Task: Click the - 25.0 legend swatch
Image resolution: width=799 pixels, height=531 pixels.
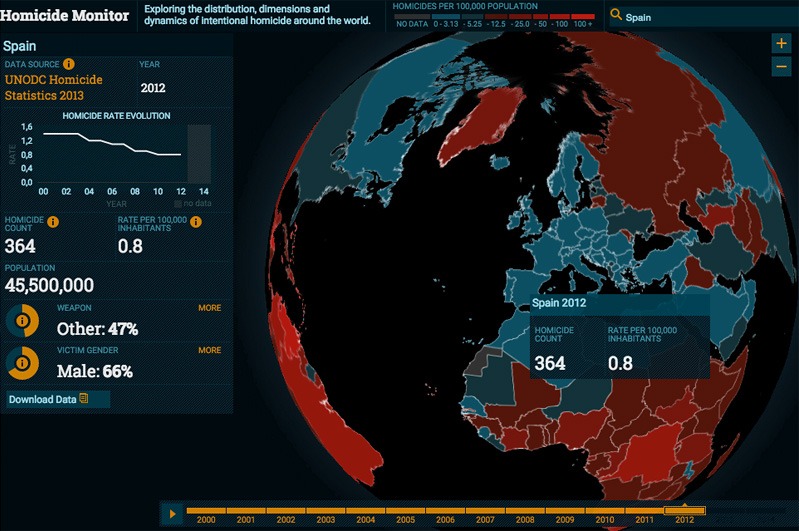Action: pyautogui.click(x=520, y=17)
